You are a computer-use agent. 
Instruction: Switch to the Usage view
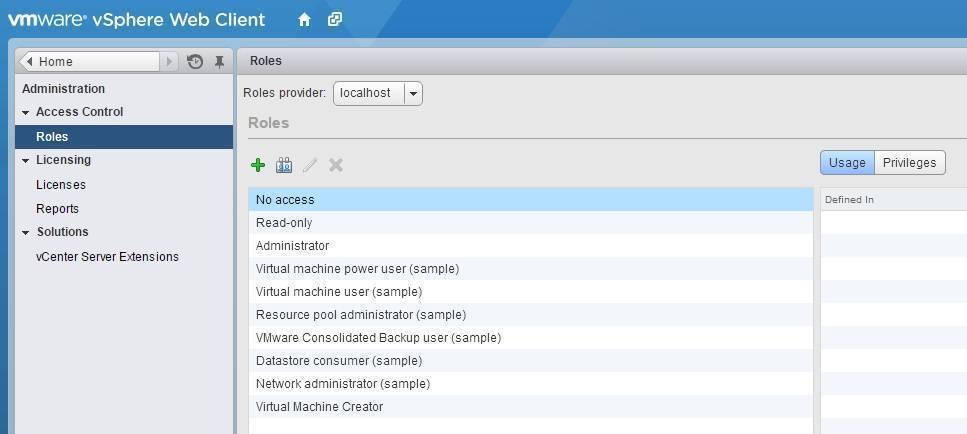pyautogui.click(x=847, y=163)
